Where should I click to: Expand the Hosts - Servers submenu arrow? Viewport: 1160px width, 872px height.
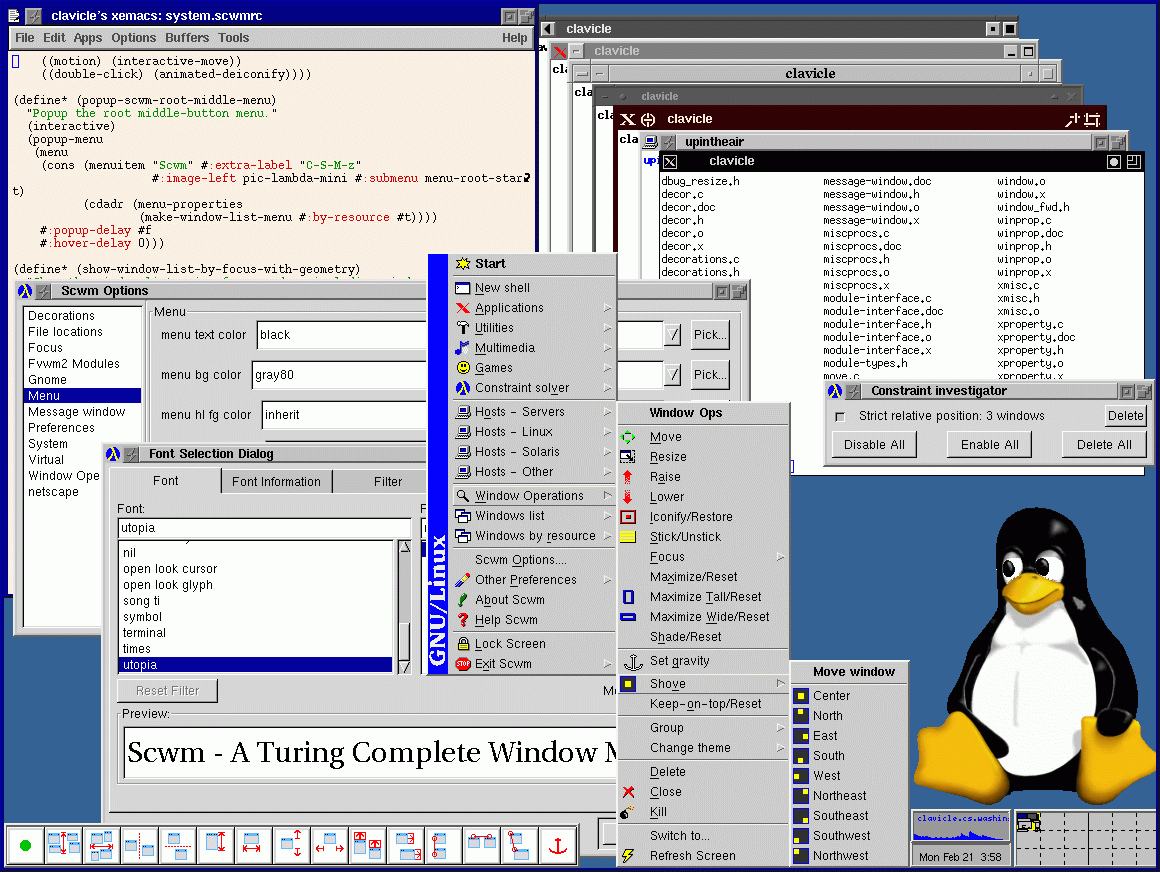[x=607, y=412]
